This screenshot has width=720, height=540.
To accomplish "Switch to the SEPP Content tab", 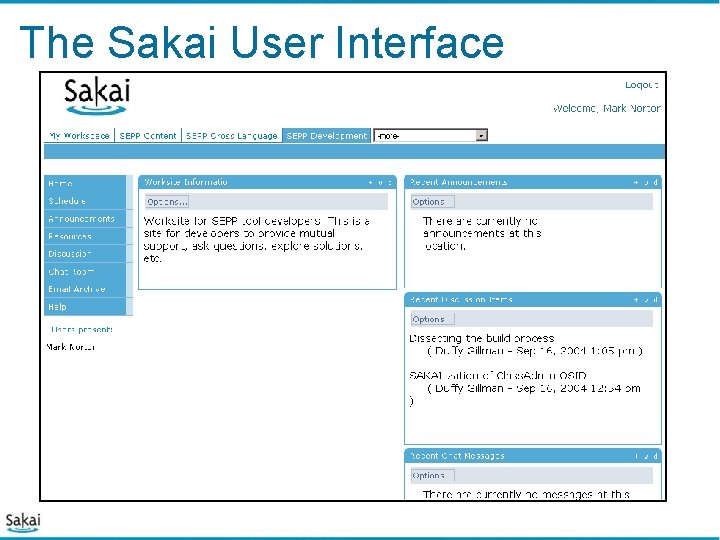I will pos(148,135).
